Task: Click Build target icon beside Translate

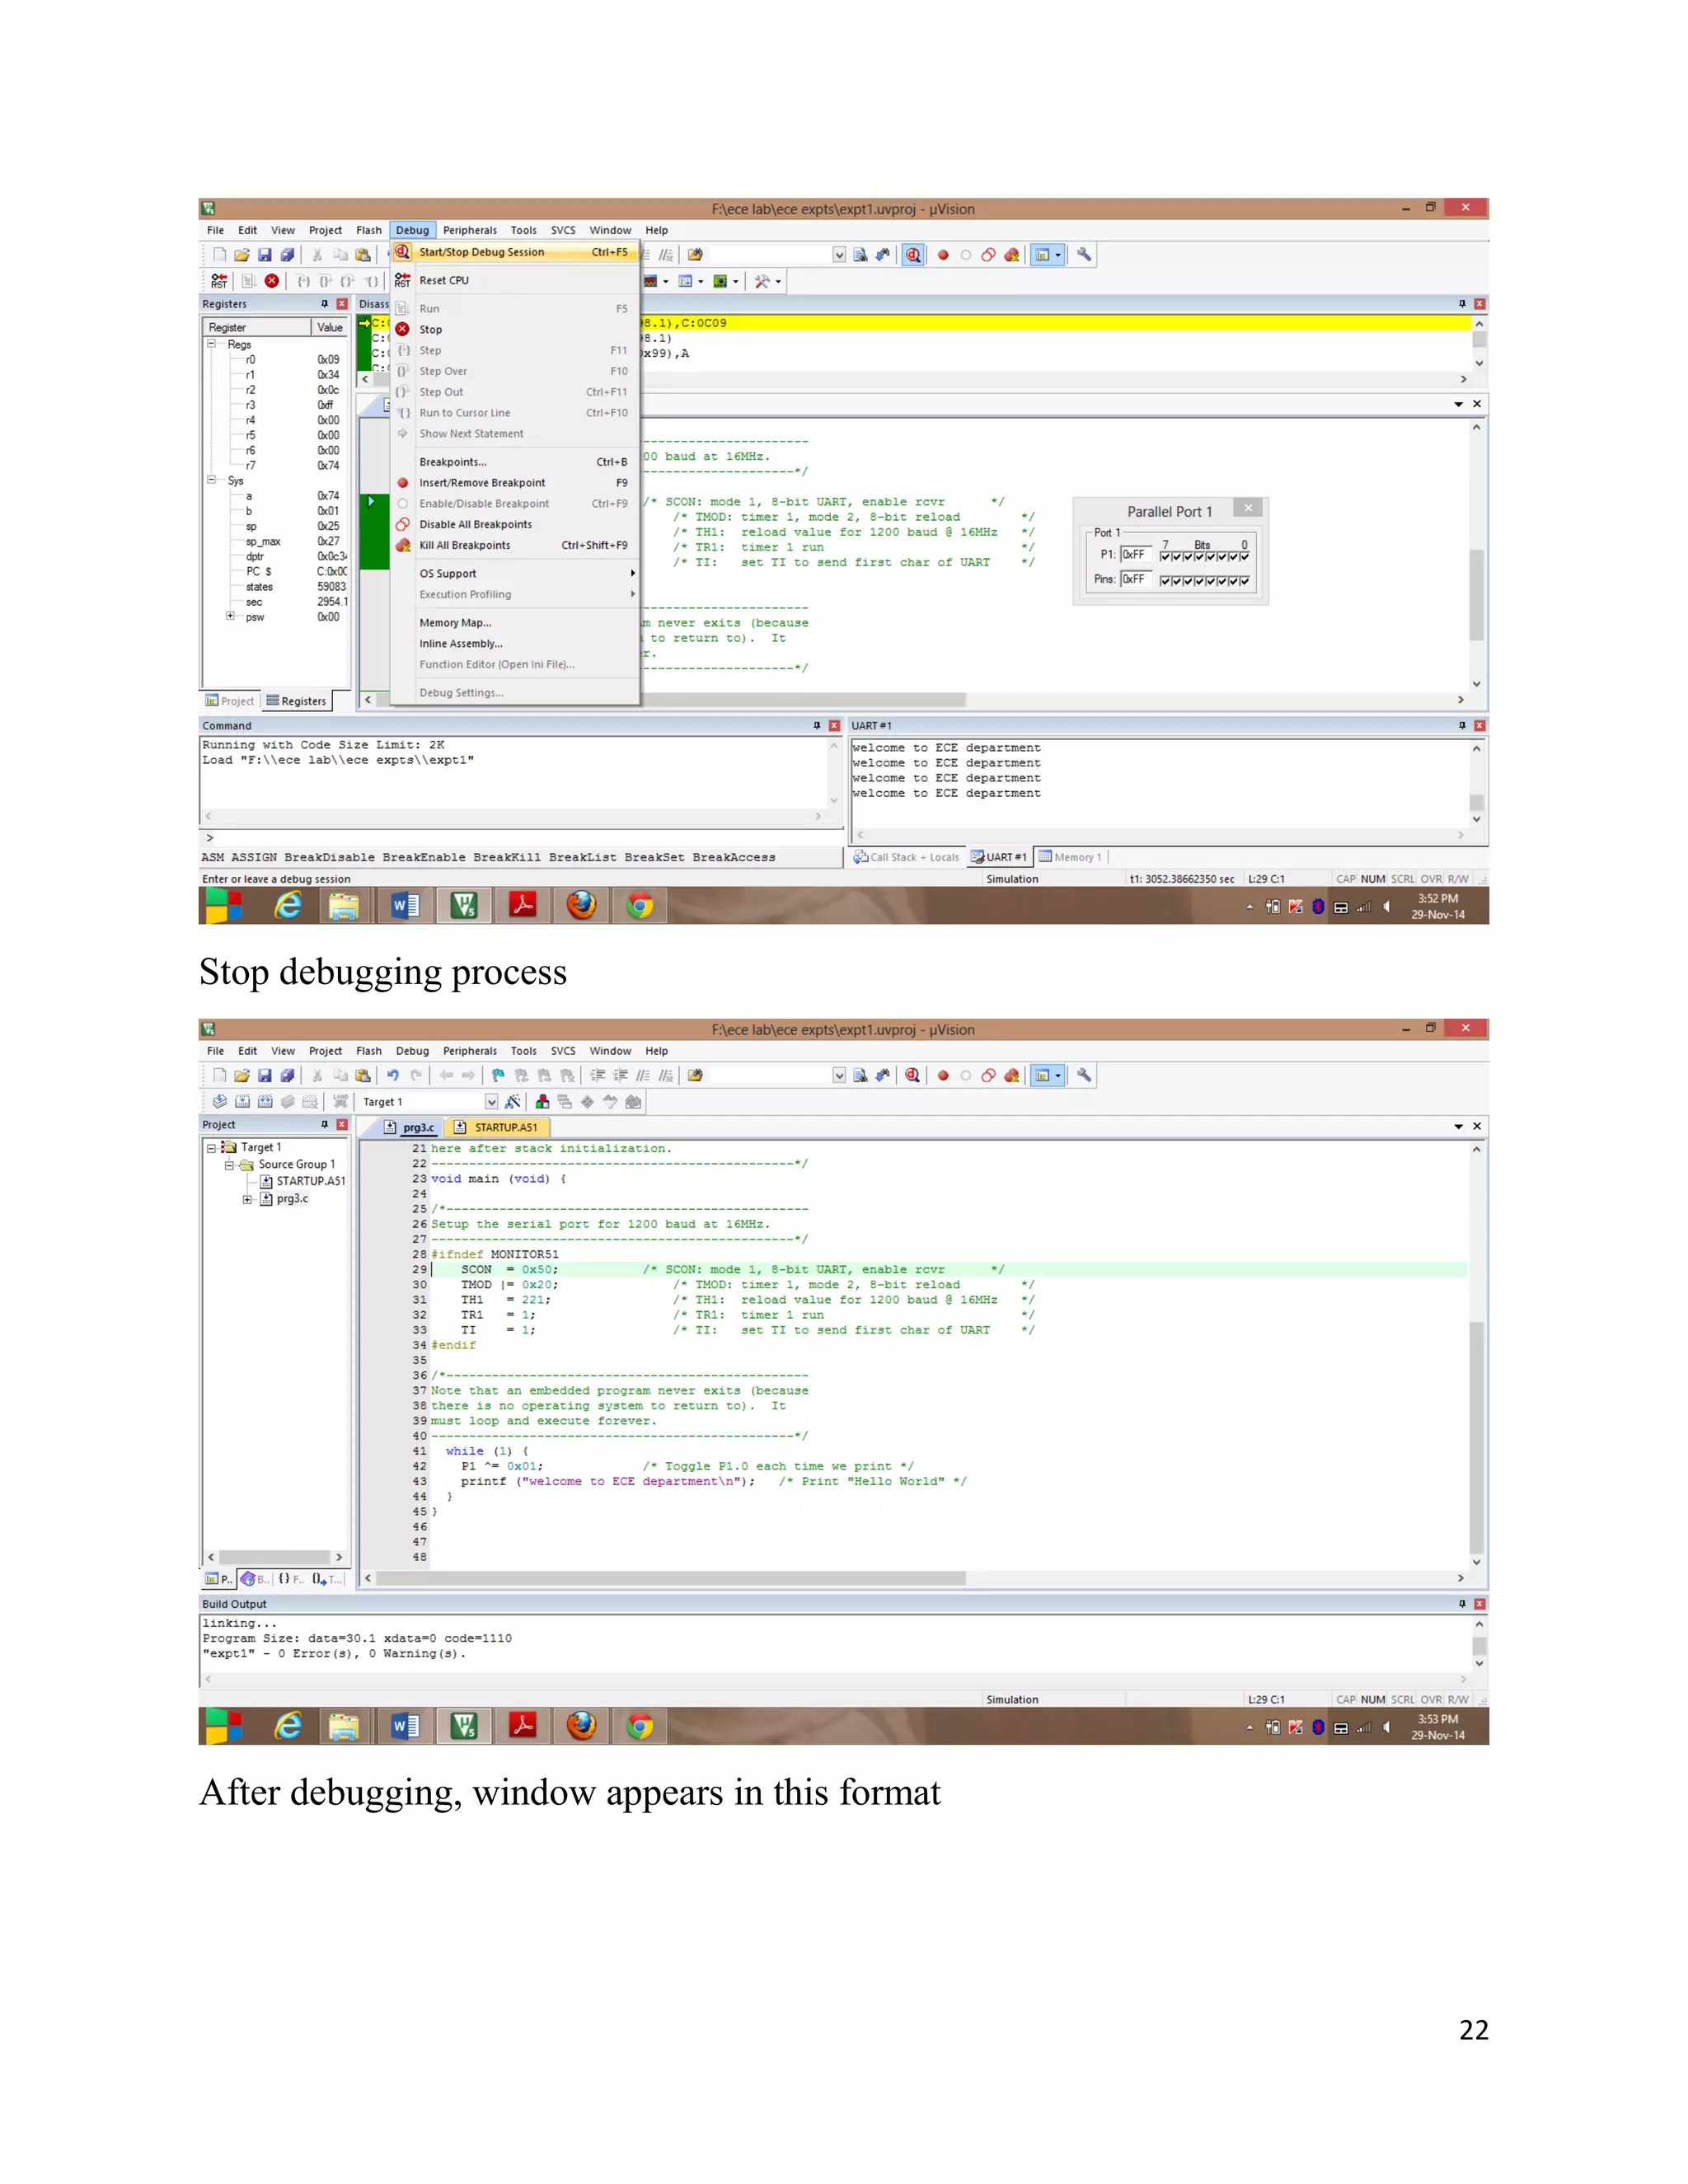Action: (242, 1101)
